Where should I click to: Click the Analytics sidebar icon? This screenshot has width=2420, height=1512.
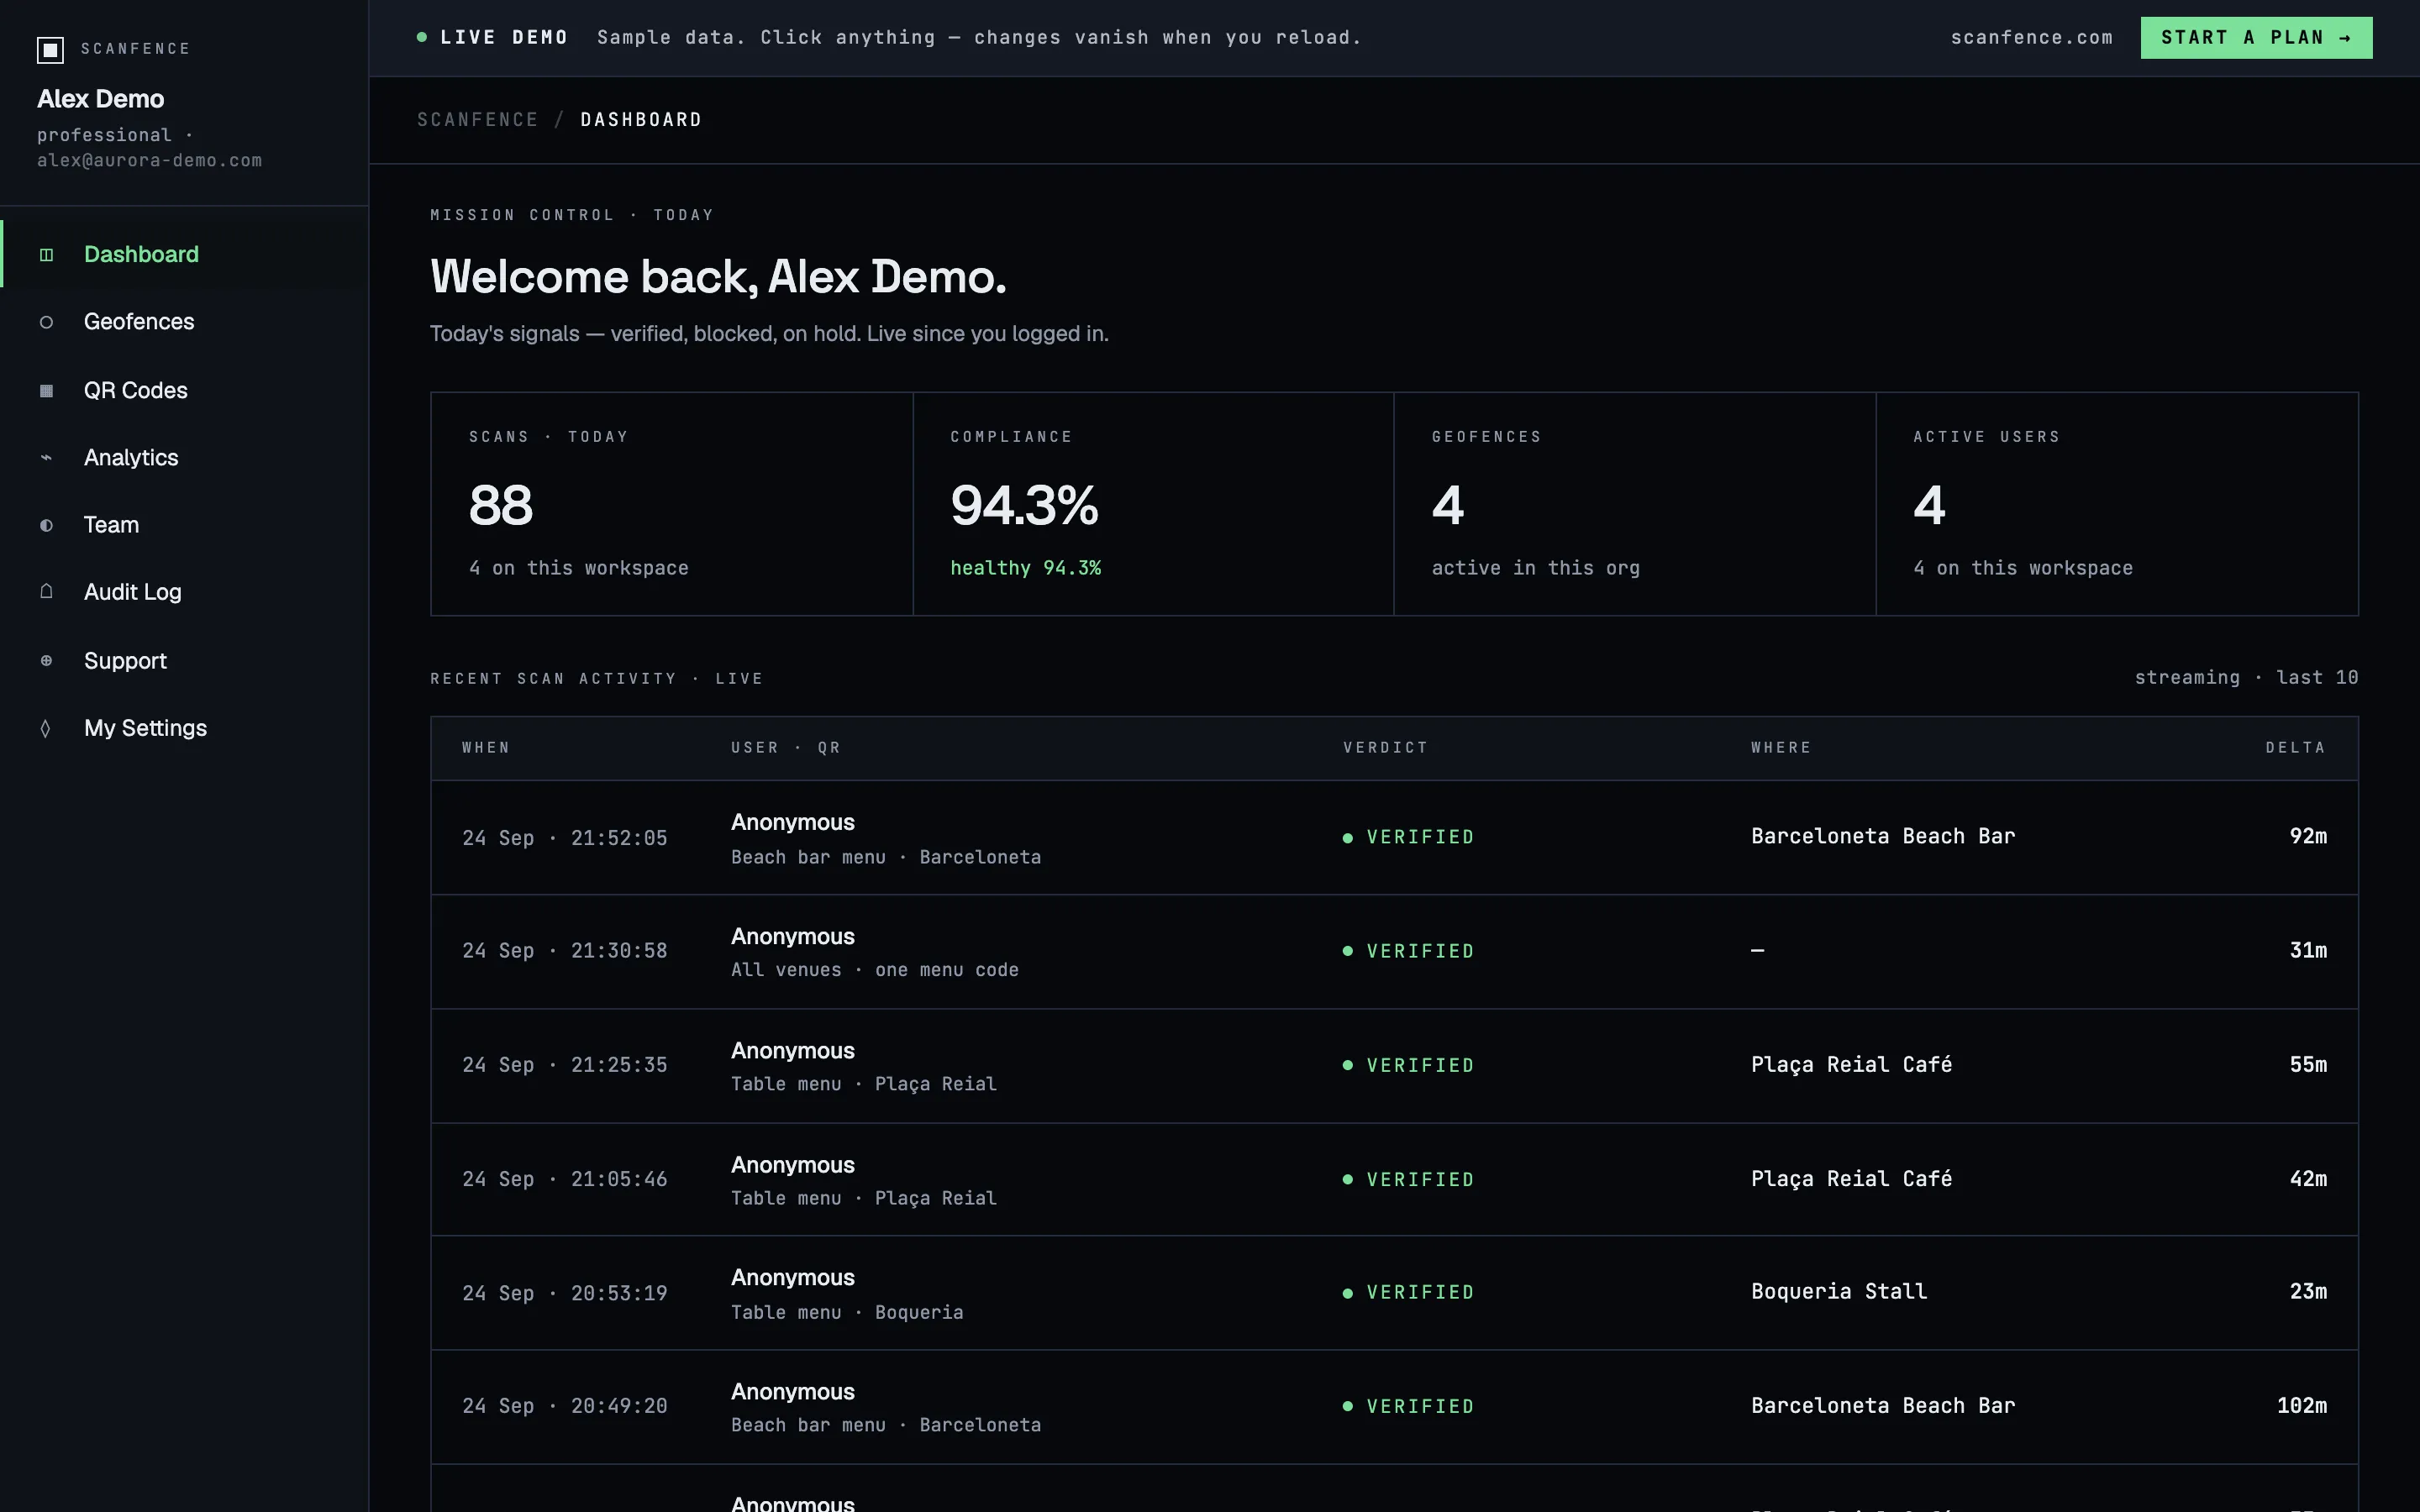coord(46,458)
